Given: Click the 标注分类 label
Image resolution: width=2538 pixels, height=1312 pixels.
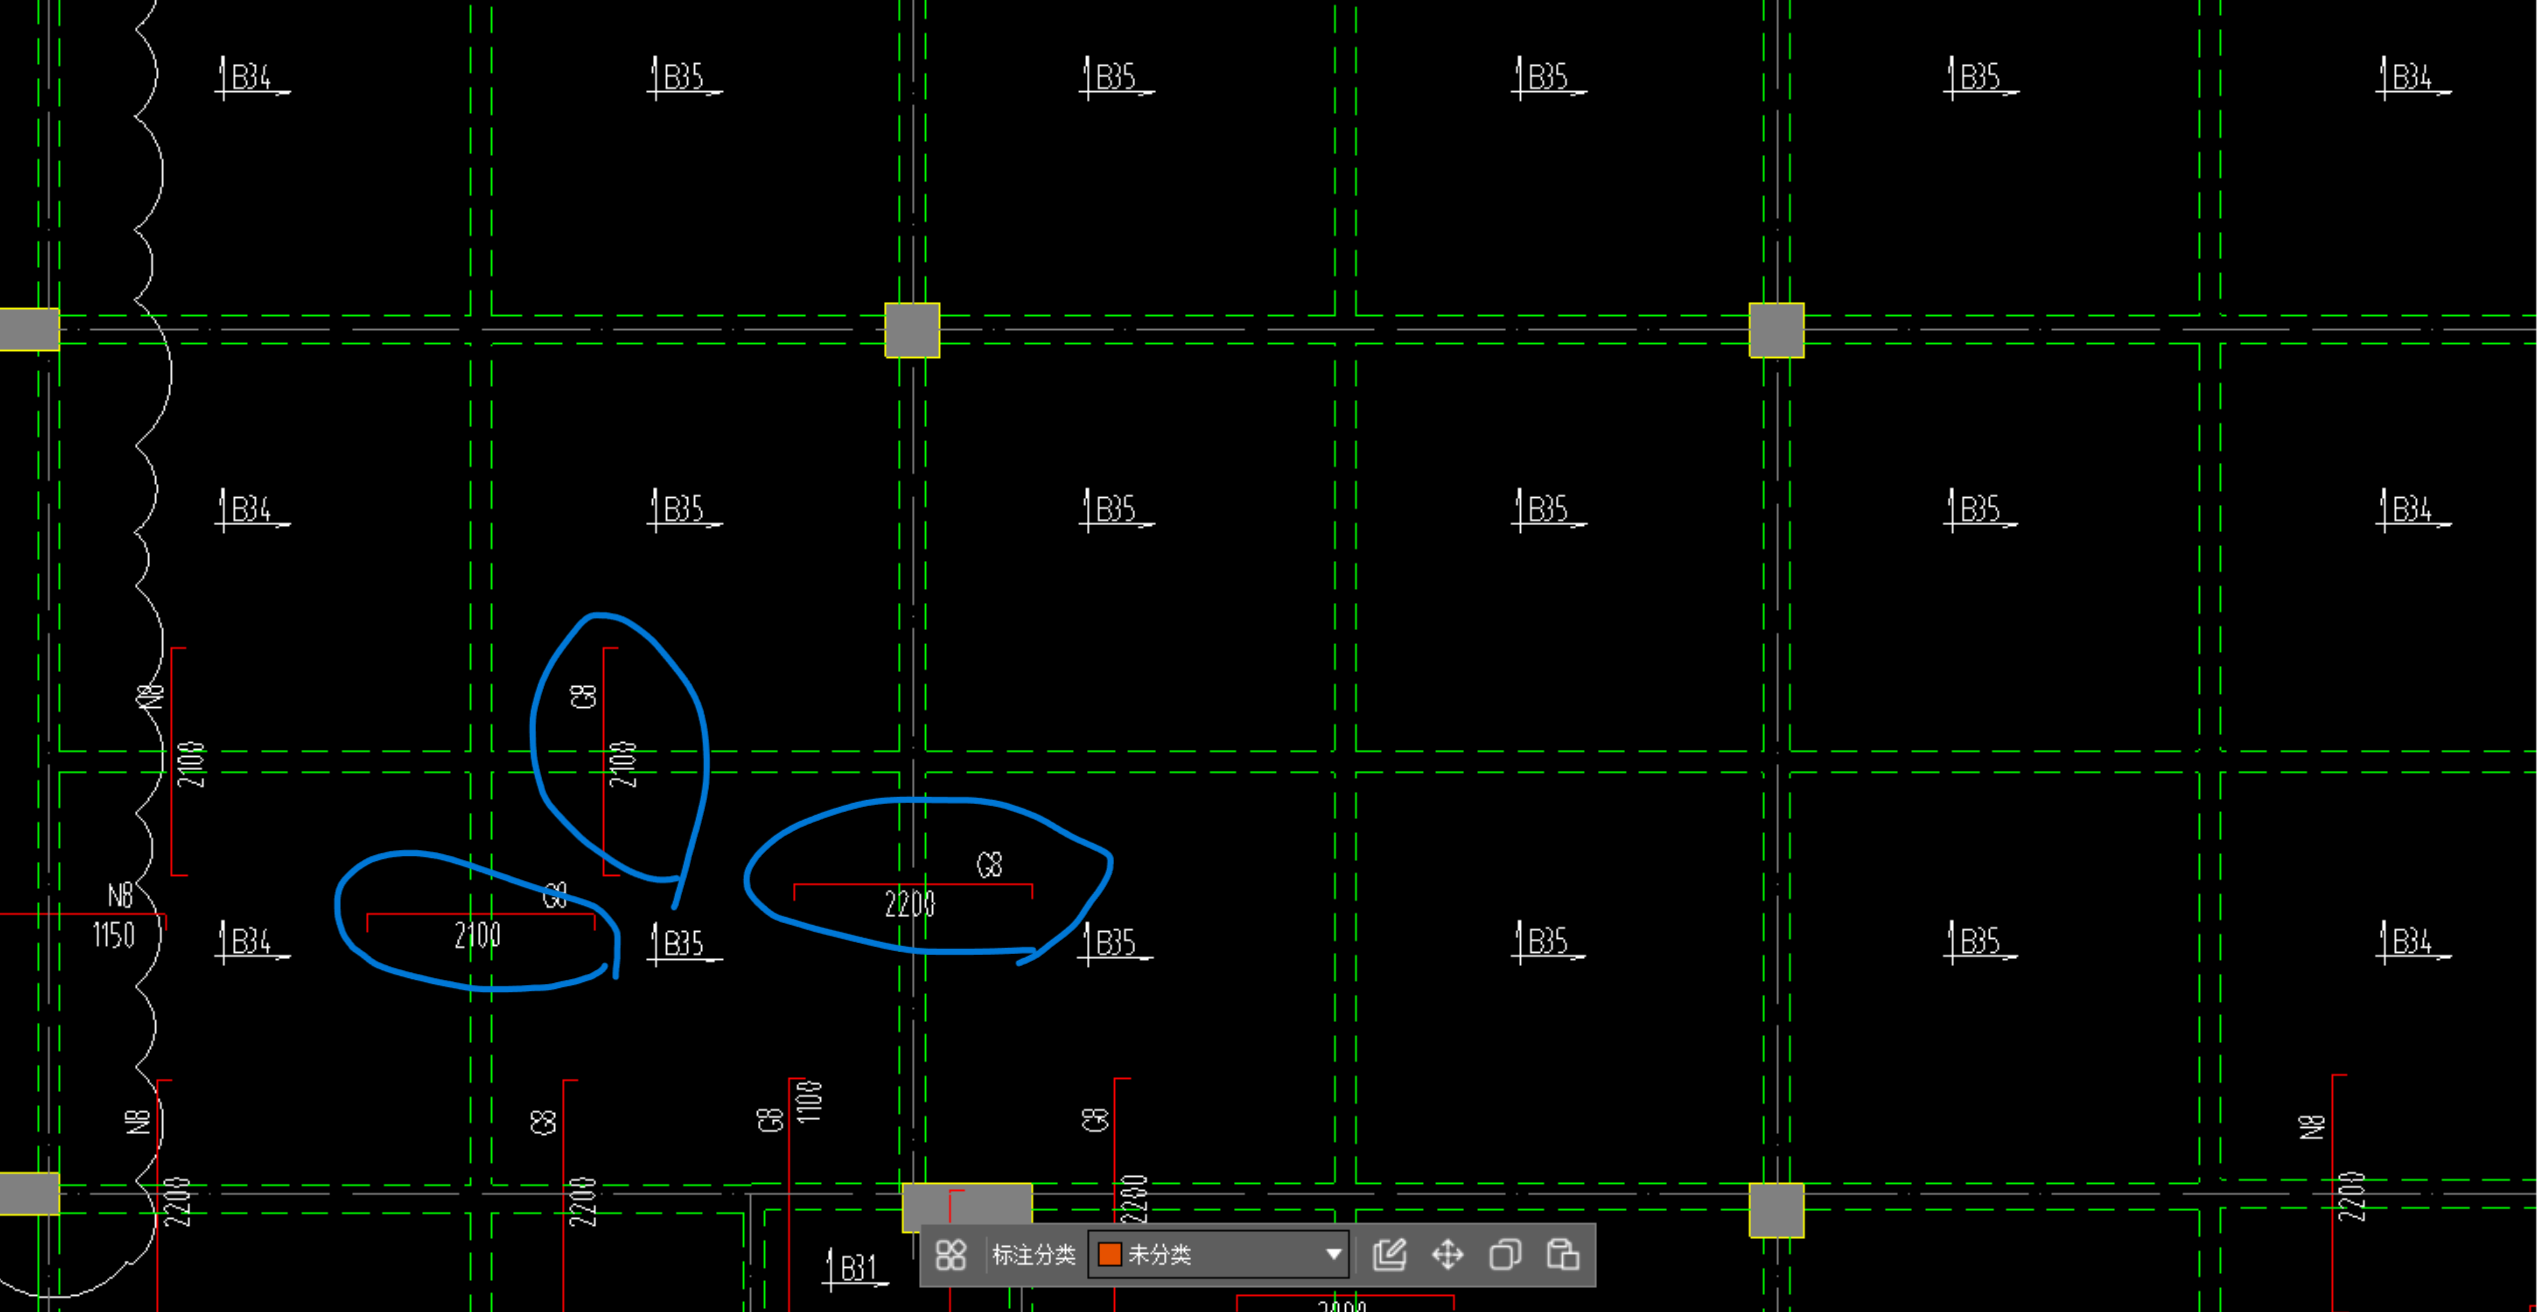Looking at the screenshot, I should pos(1033,1254).
